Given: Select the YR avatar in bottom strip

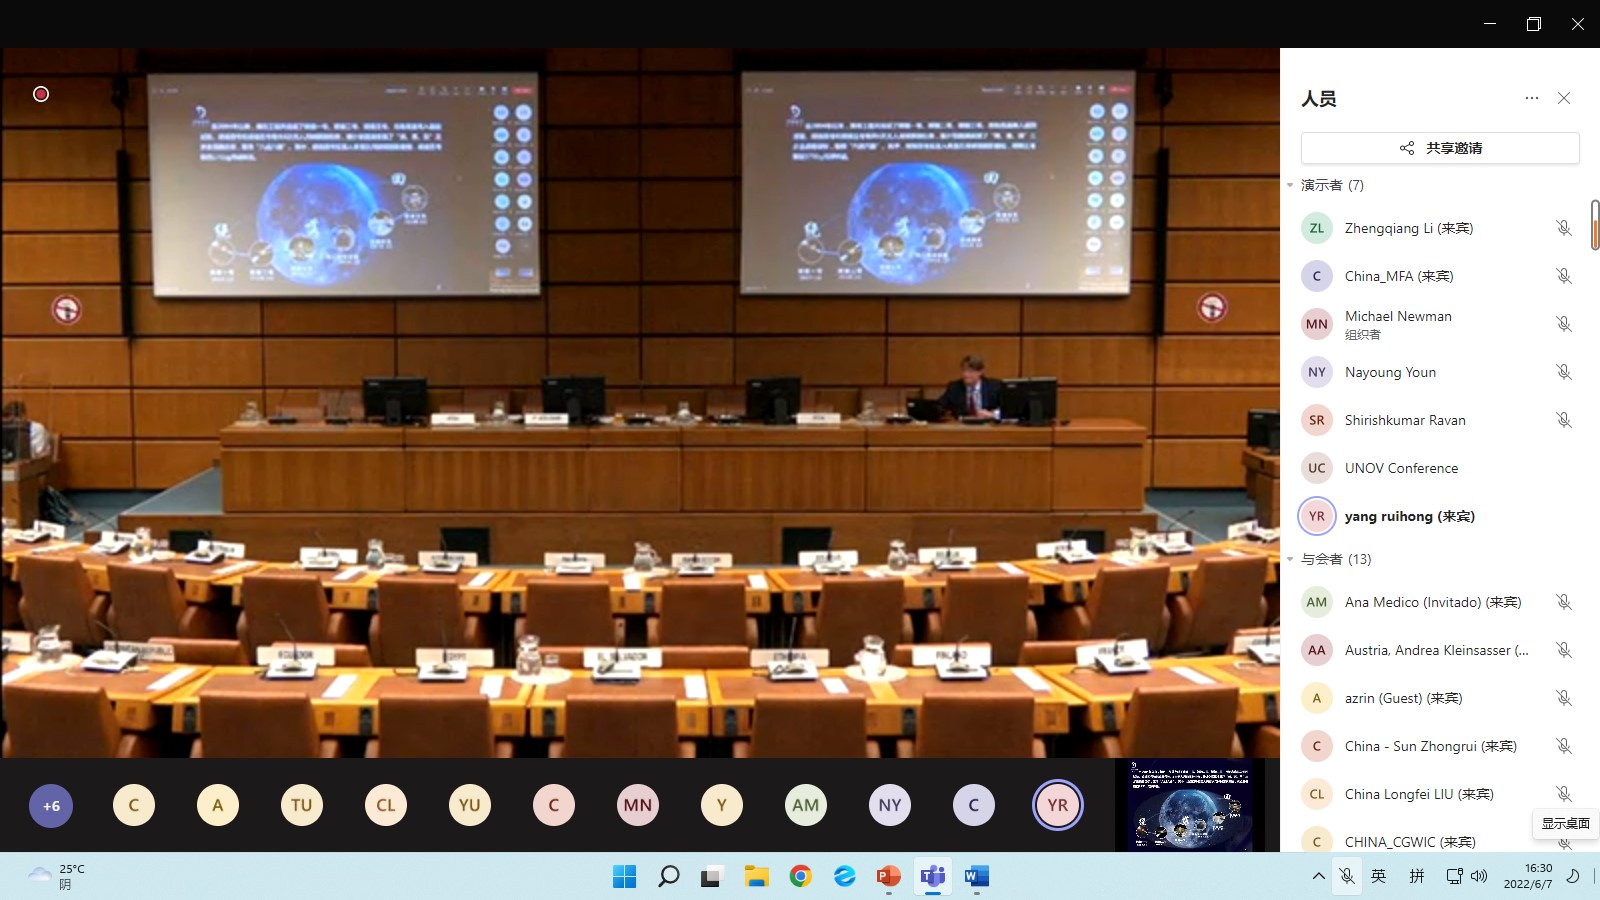Looking at the screenshot, I should [1058, 805].
